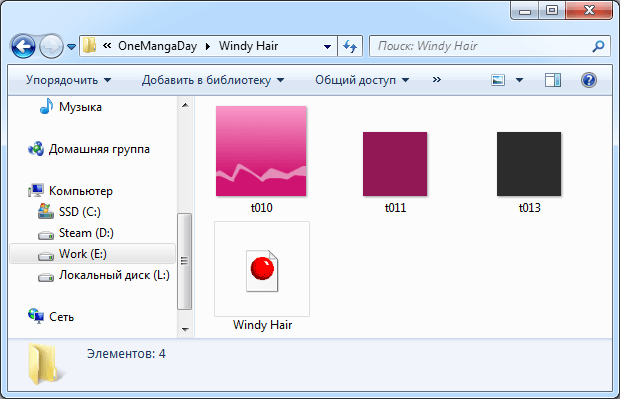620x399 pixels.
Task: Click the Windy Hair file name label
Action: [x=263, y=325]
